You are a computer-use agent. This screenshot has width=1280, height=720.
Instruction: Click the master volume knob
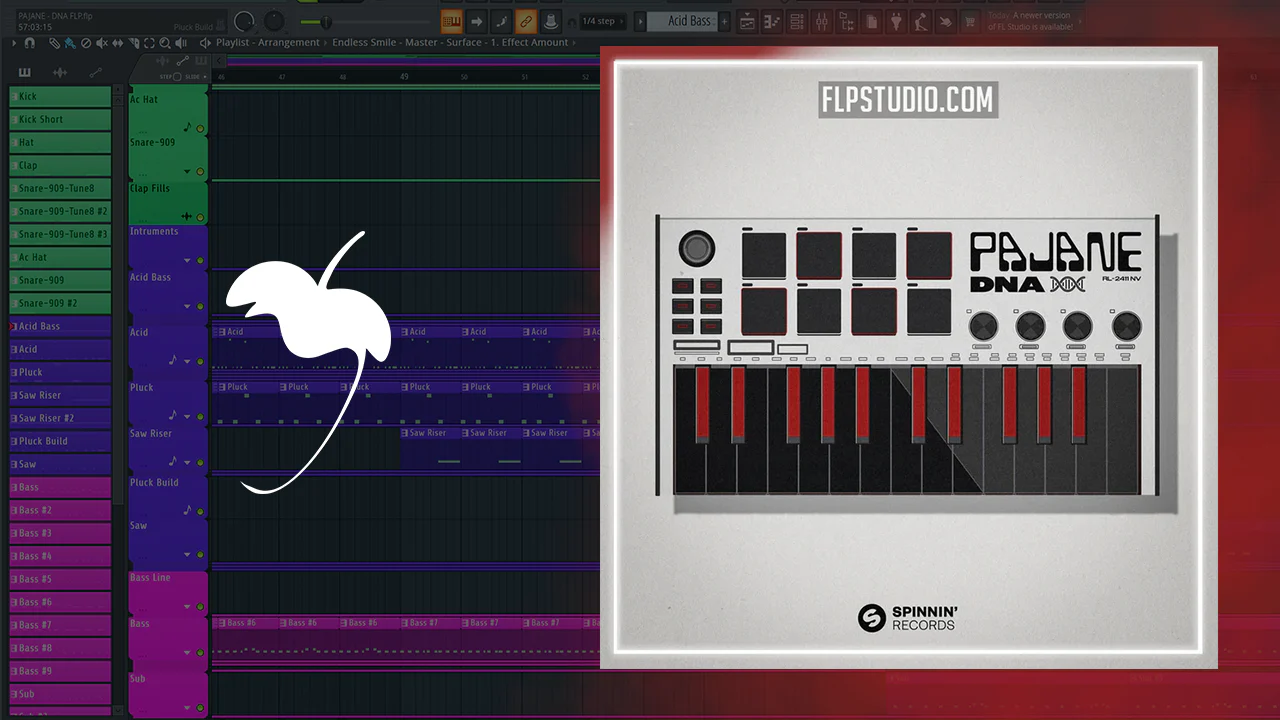point(244,21)
